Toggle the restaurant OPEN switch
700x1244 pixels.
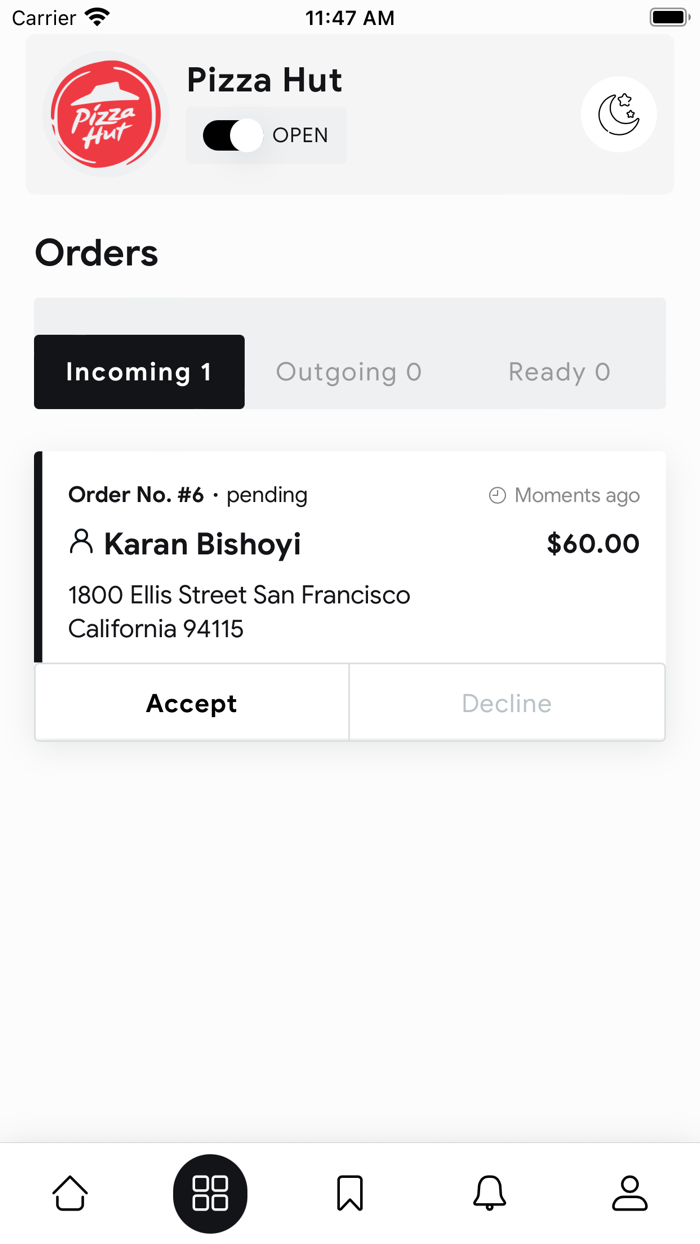pos(233,135)
